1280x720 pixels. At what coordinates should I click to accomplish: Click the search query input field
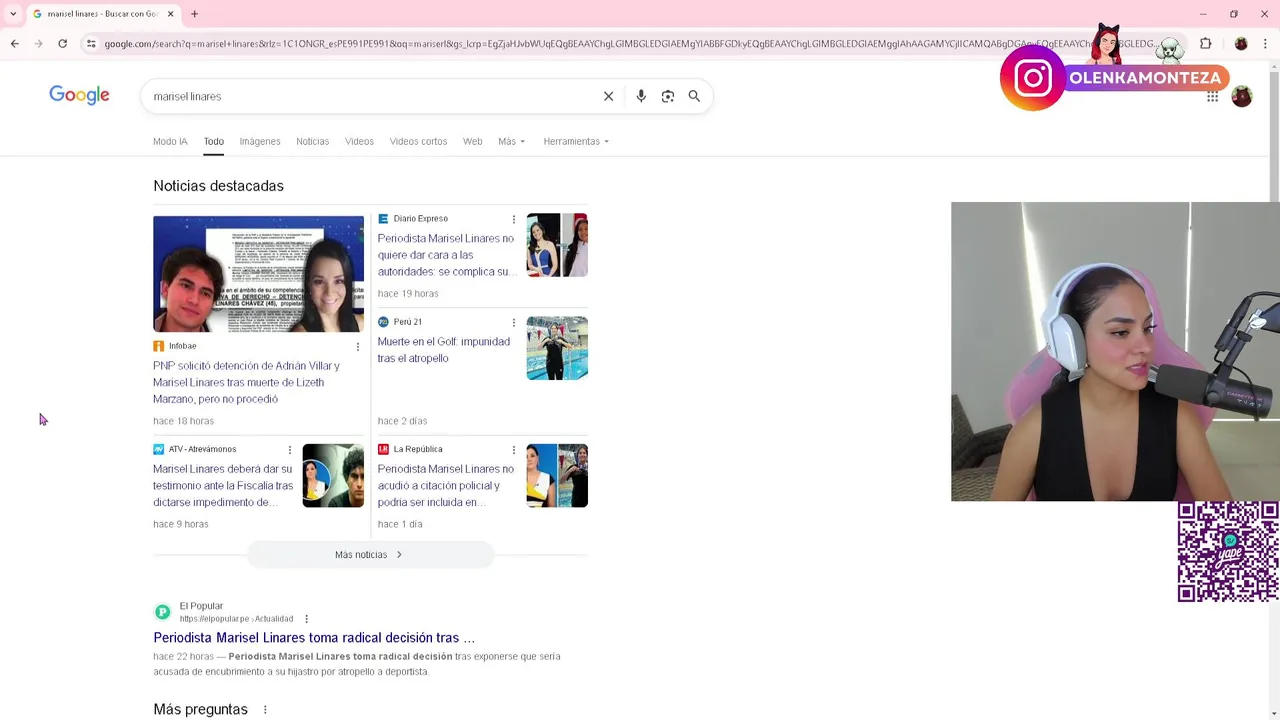click(370, 96)
